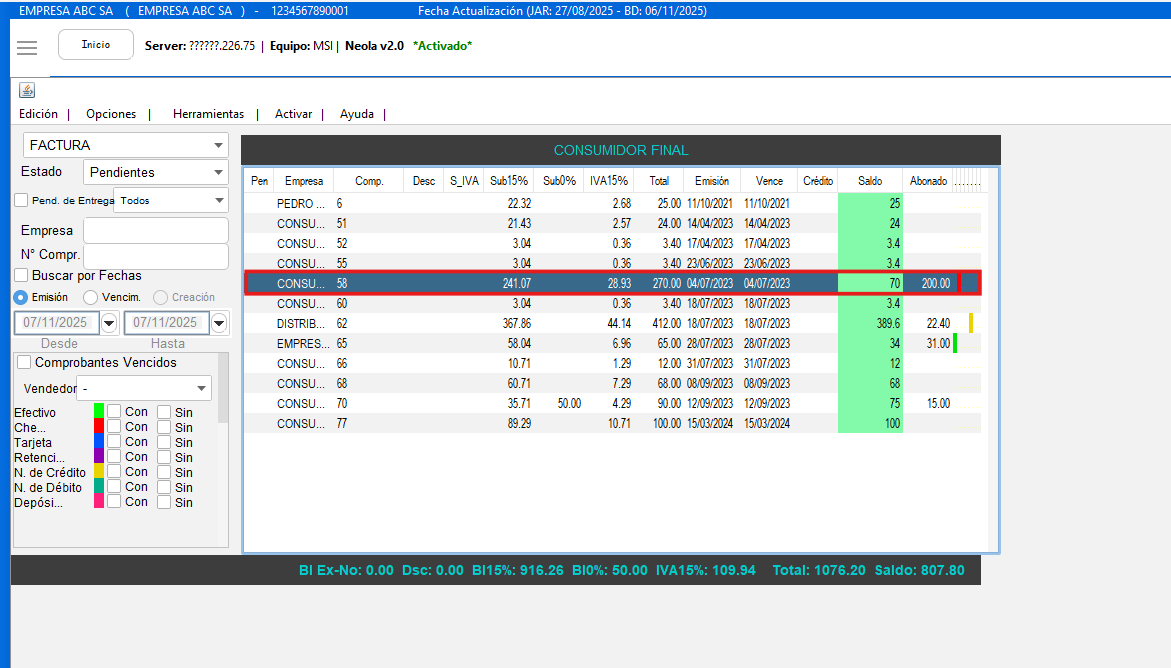
Task: Expand the Vendedor dropdown
Action: pos(202,388)
